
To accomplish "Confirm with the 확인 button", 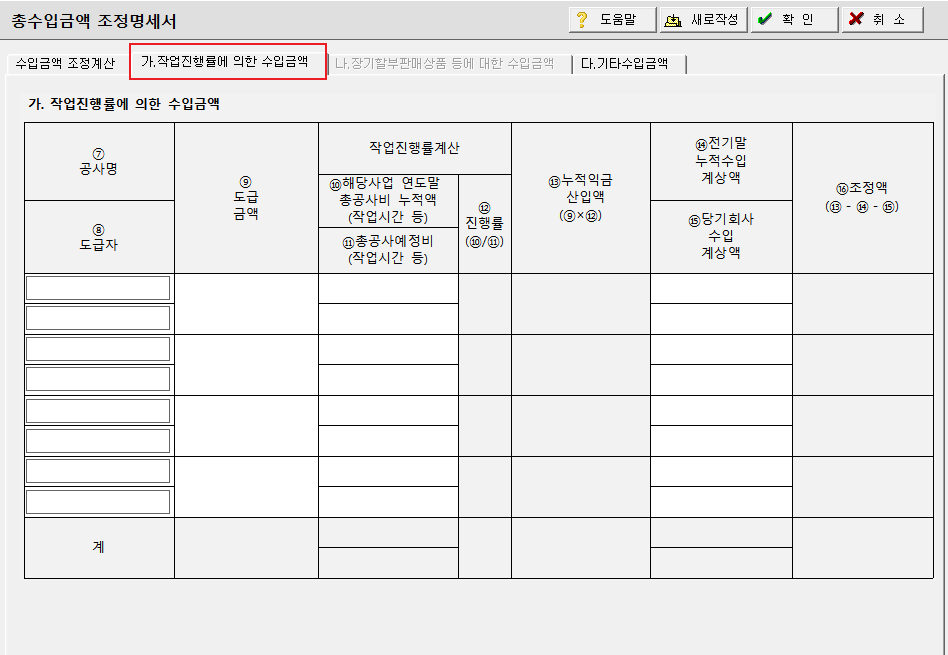I will pyautogui.click(x=794, y=19).
